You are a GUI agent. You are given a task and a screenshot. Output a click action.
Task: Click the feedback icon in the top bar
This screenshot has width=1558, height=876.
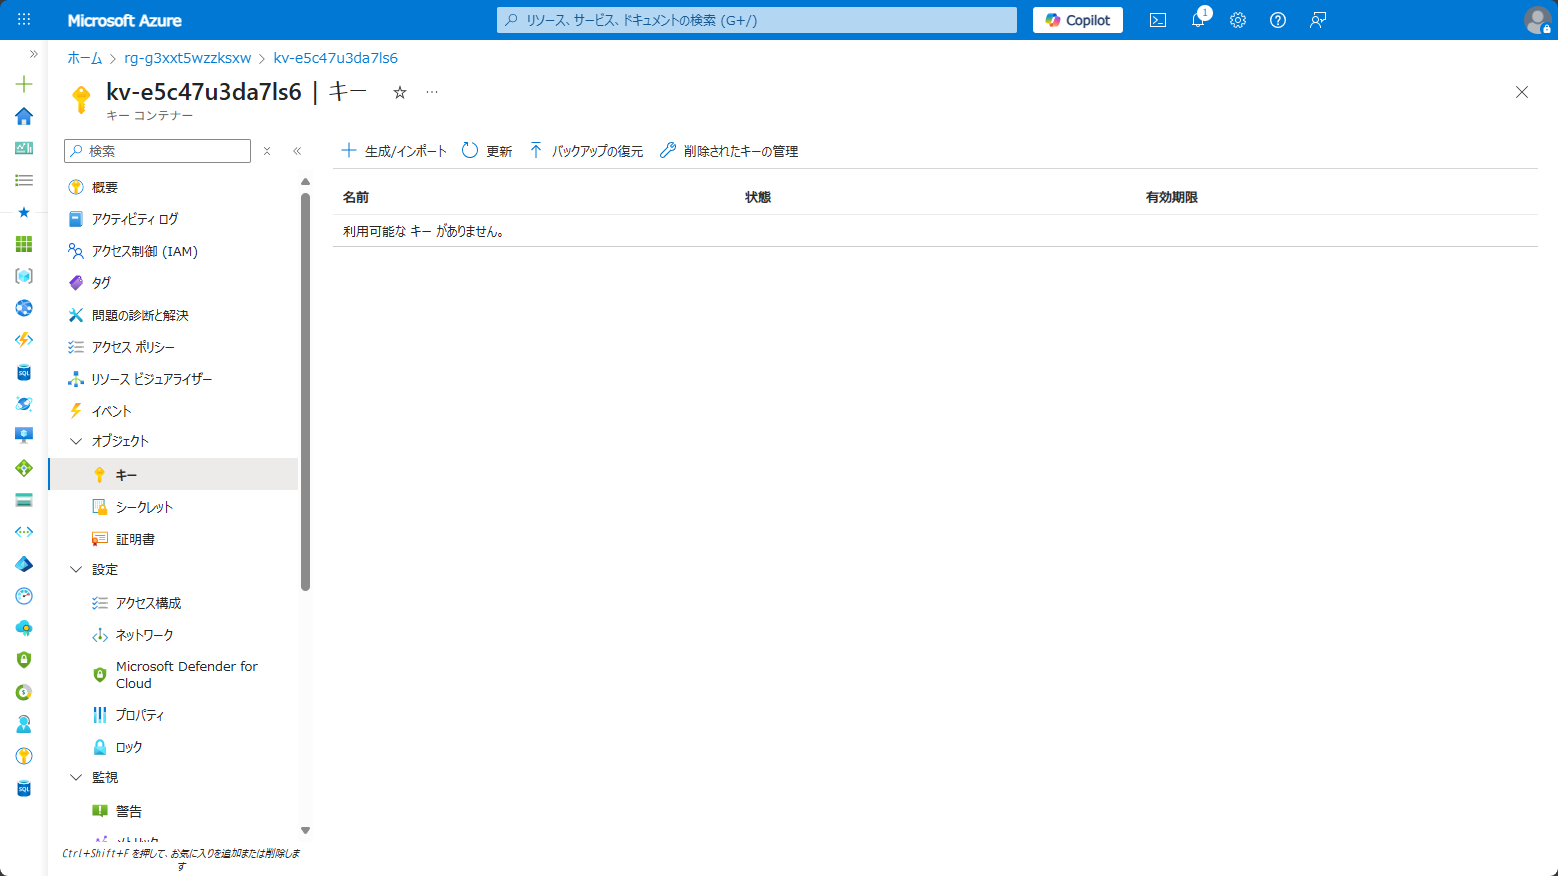pos(1317,20)
